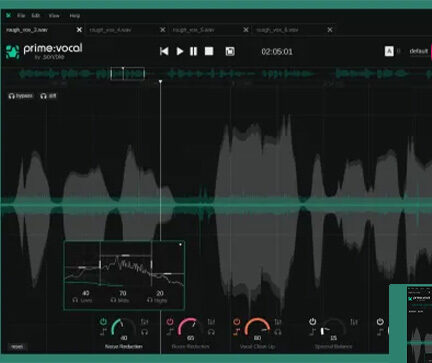
Task: Click the prime:vocal logo icon
Action: pos(13,52)
